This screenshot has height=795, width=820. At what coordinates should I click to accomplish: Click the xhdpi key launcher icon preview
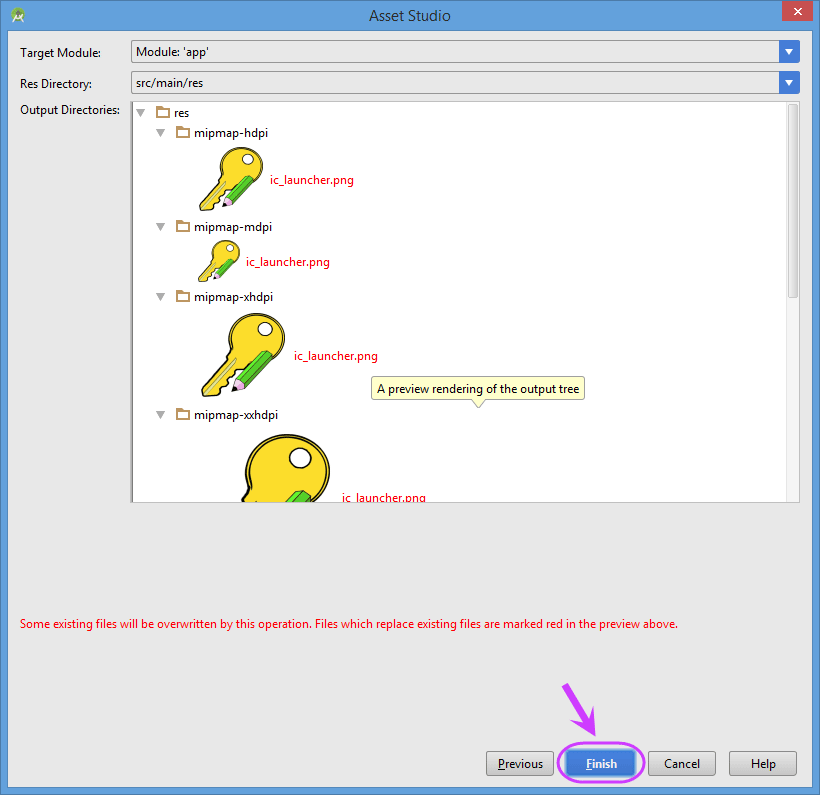click(243, 355)
